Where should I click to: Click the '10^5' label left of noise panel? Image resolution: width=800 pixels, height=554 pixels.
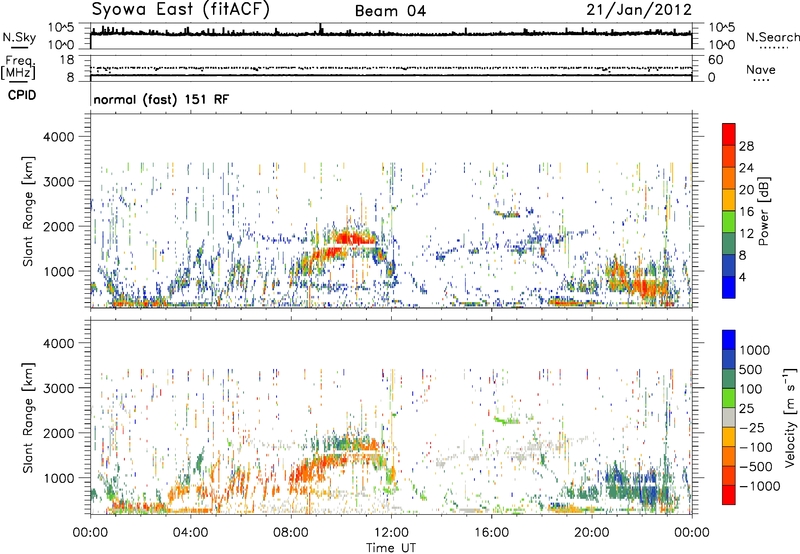(61, 28)
